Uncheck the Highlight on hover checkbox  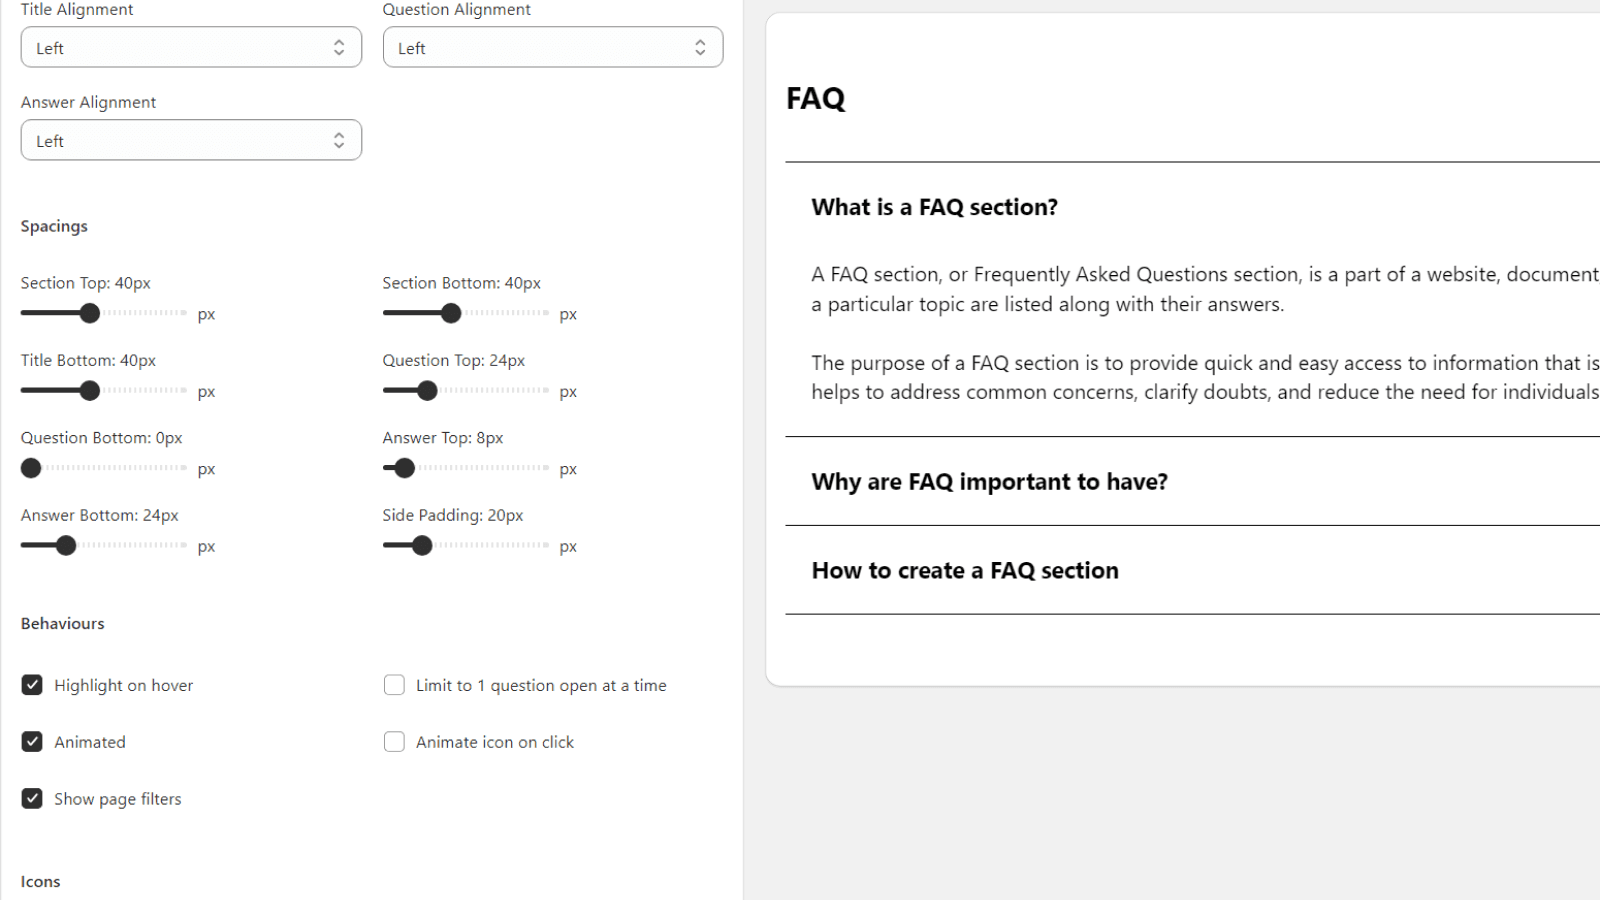(x=32, y=685)
